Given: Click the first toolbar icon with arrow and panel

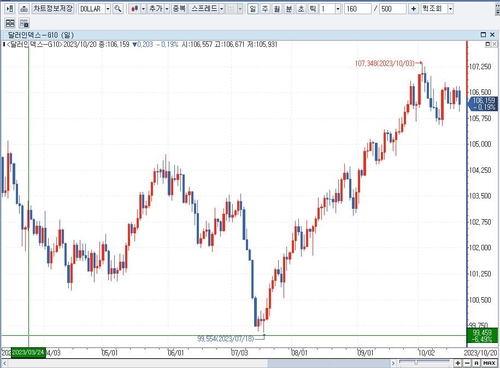Looking at the screenshot, I should 10,9.
